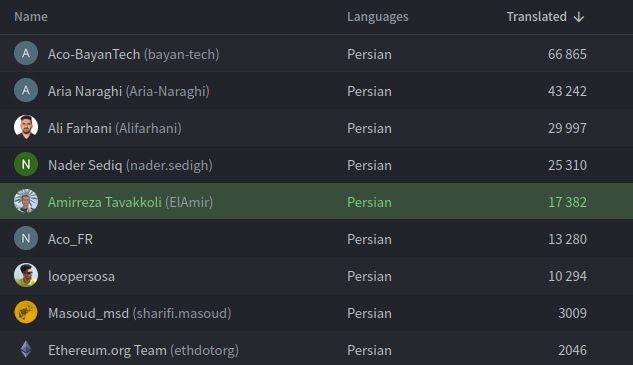Click Nader Sediq's translated count 25 310
The height and width of the screenshot is (365, 633).
tap(567, 165)
